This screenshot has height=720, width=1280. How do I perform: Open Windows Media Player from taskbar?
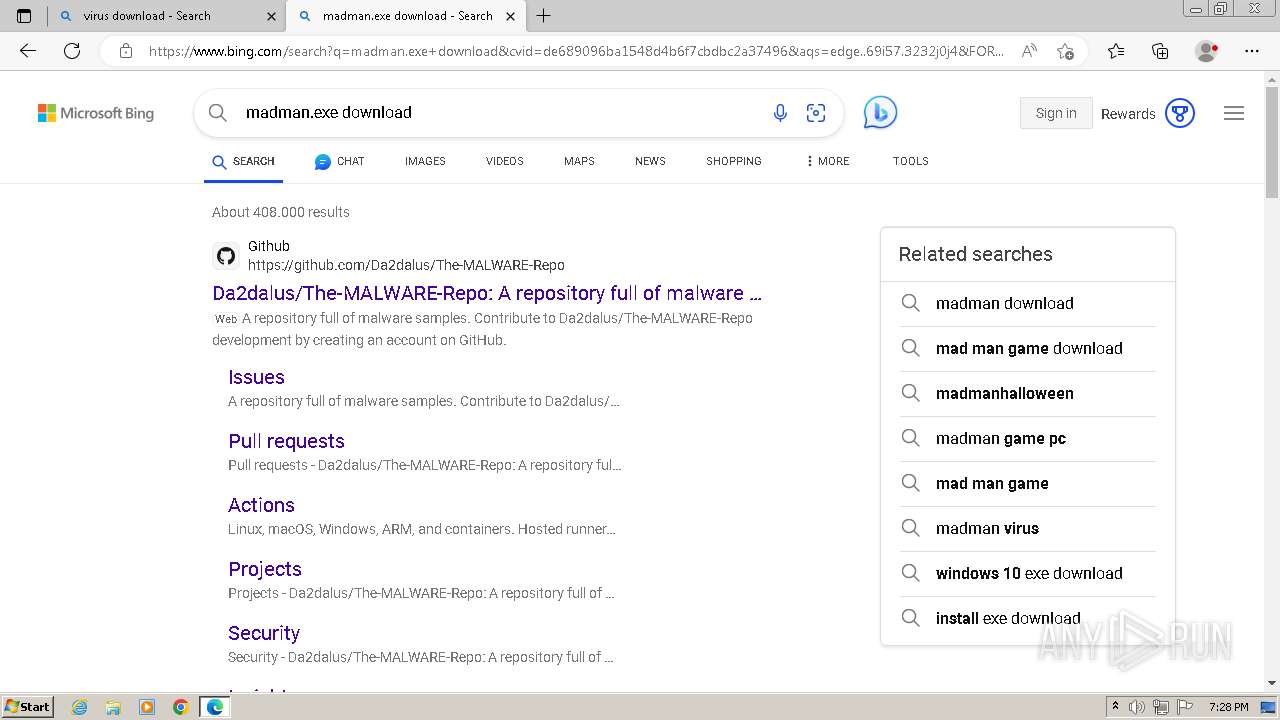[x=147, y=707]
